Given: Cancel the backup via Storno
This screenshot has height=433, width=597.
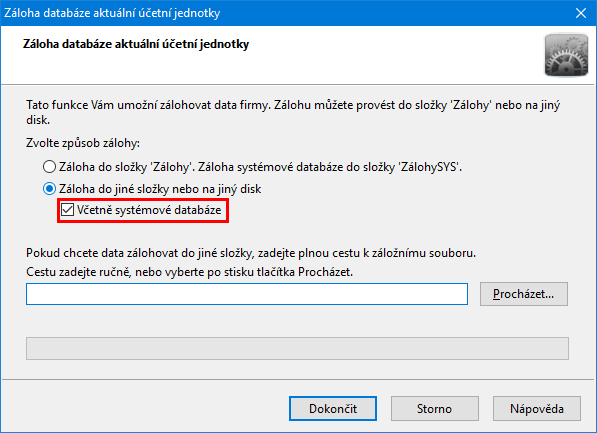Looking at the screenshot, I should pyautogui.click(x=434, y=409).
